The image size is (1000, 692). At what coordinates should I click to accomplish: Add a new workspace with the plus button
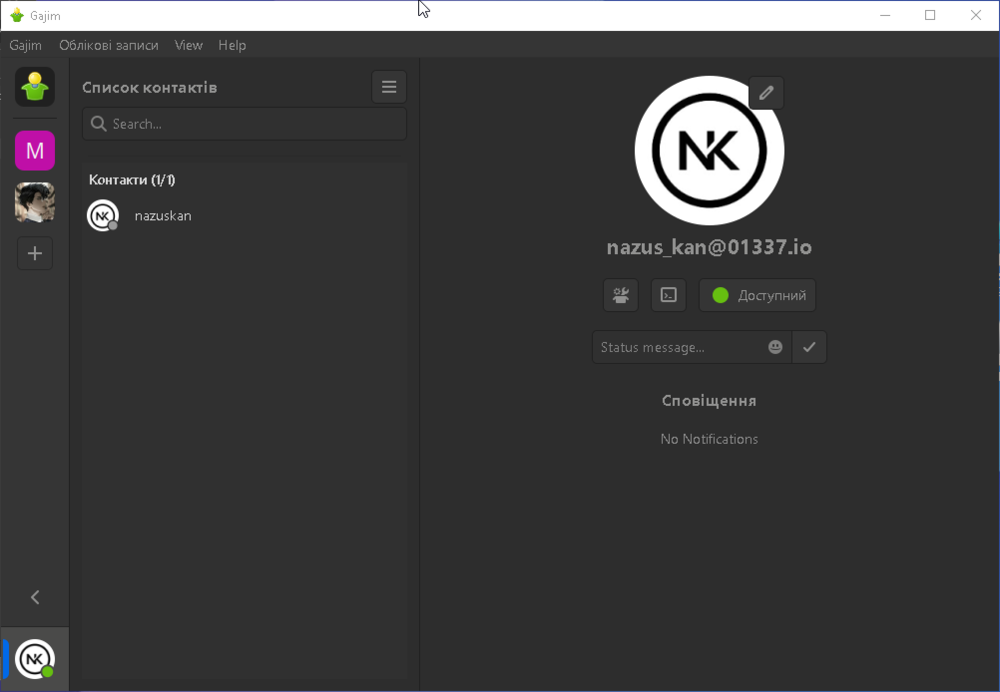pos(35,253)
